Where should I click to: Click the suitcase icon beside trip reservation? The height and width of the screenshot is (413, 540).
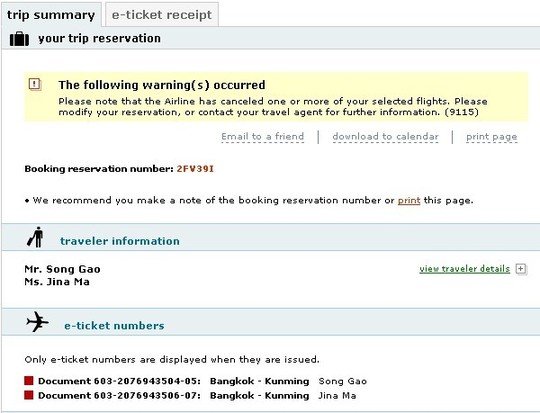[19, 39]
